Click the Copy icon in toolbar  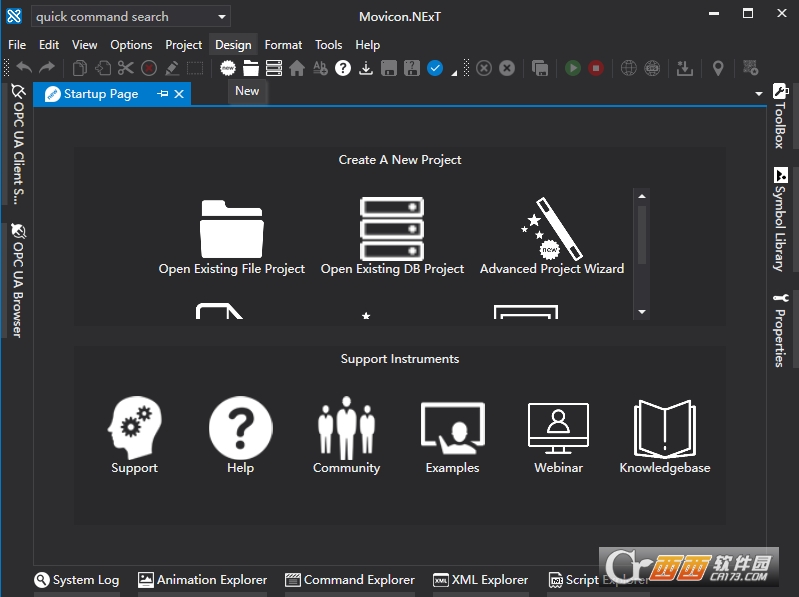point(79,68)
